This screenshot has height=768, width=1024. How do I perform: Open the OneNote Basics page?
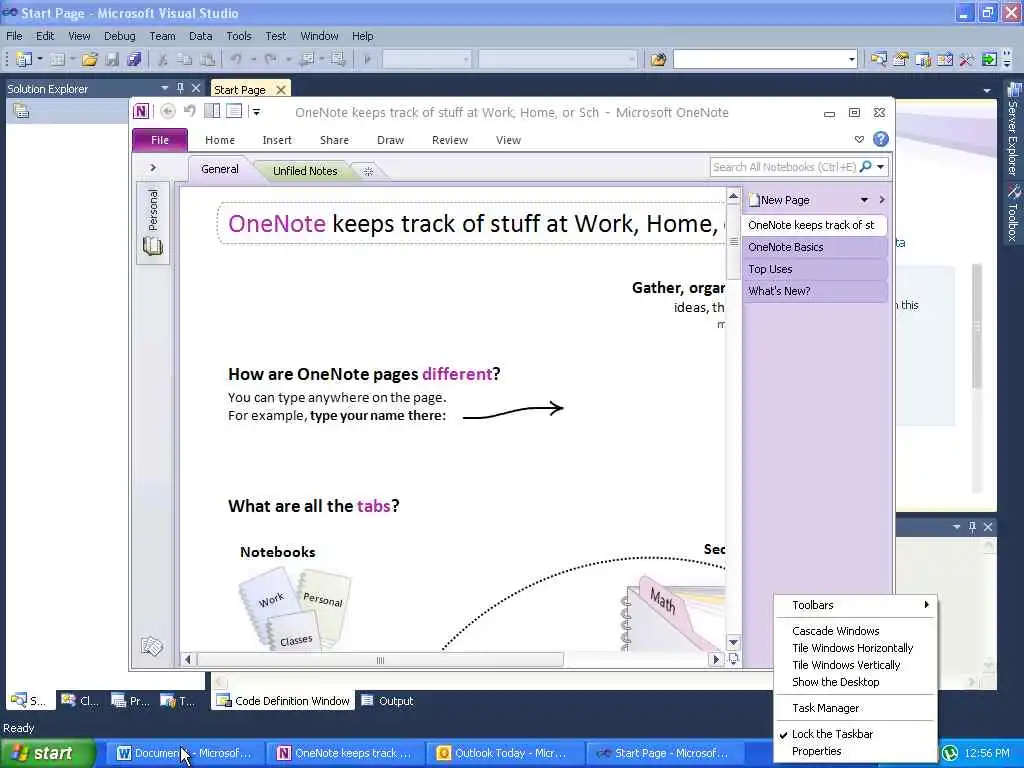tap(815, 247)
